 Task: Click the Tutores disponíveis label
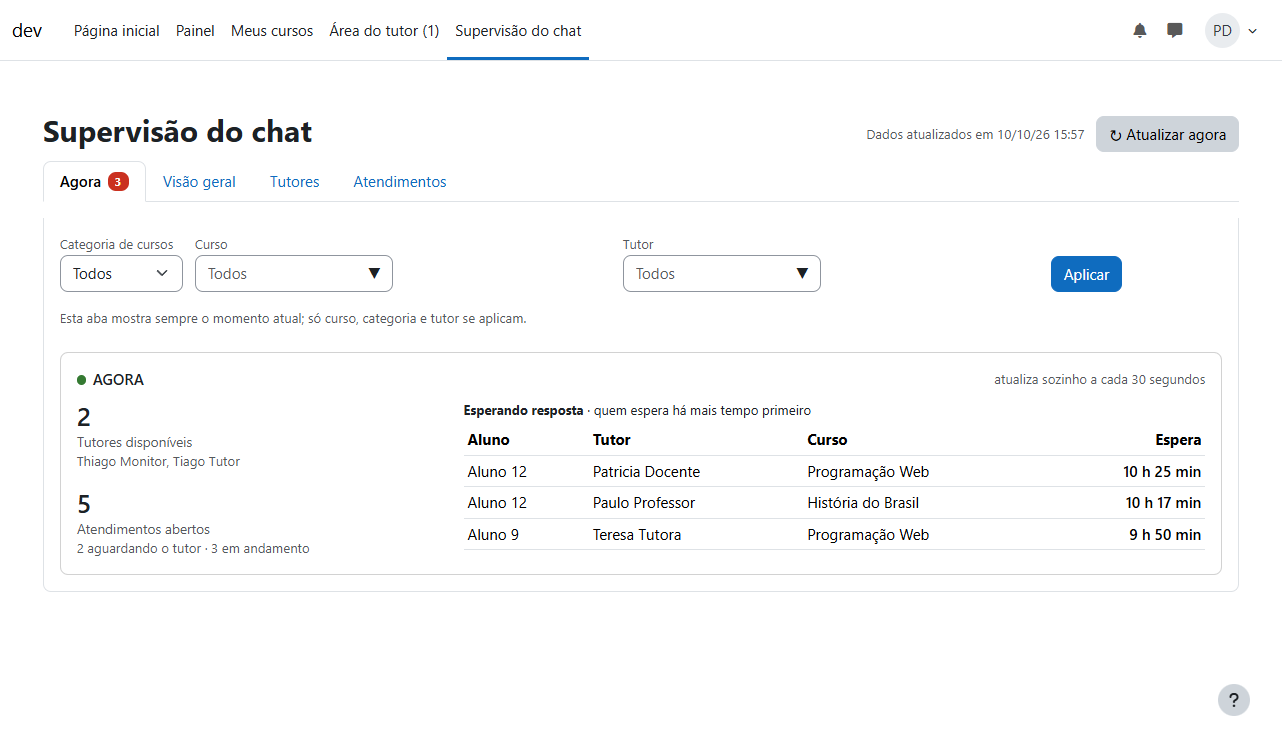point(134,442)
